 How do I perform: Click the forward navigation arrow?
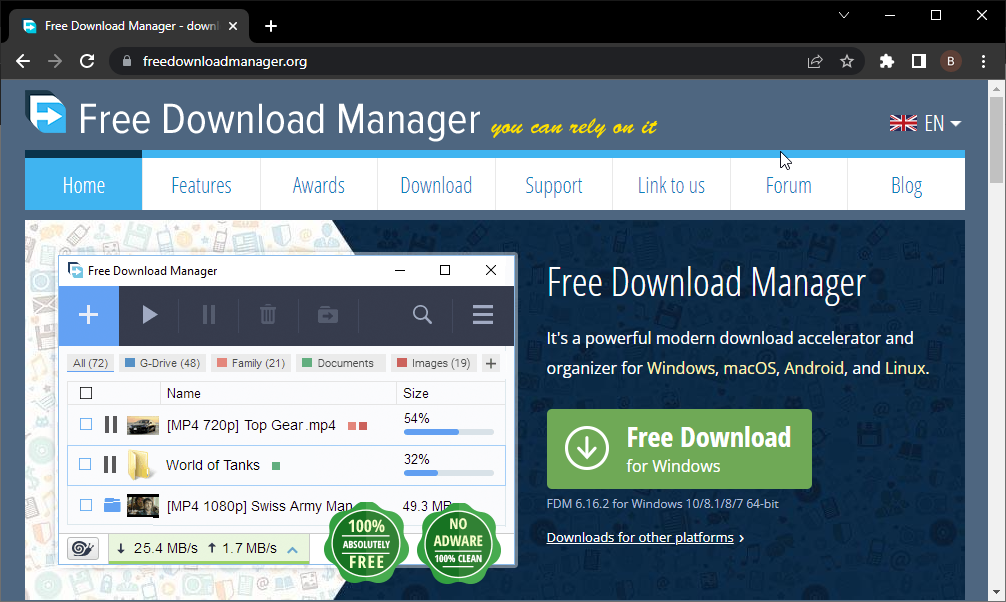tap(55, 62)
